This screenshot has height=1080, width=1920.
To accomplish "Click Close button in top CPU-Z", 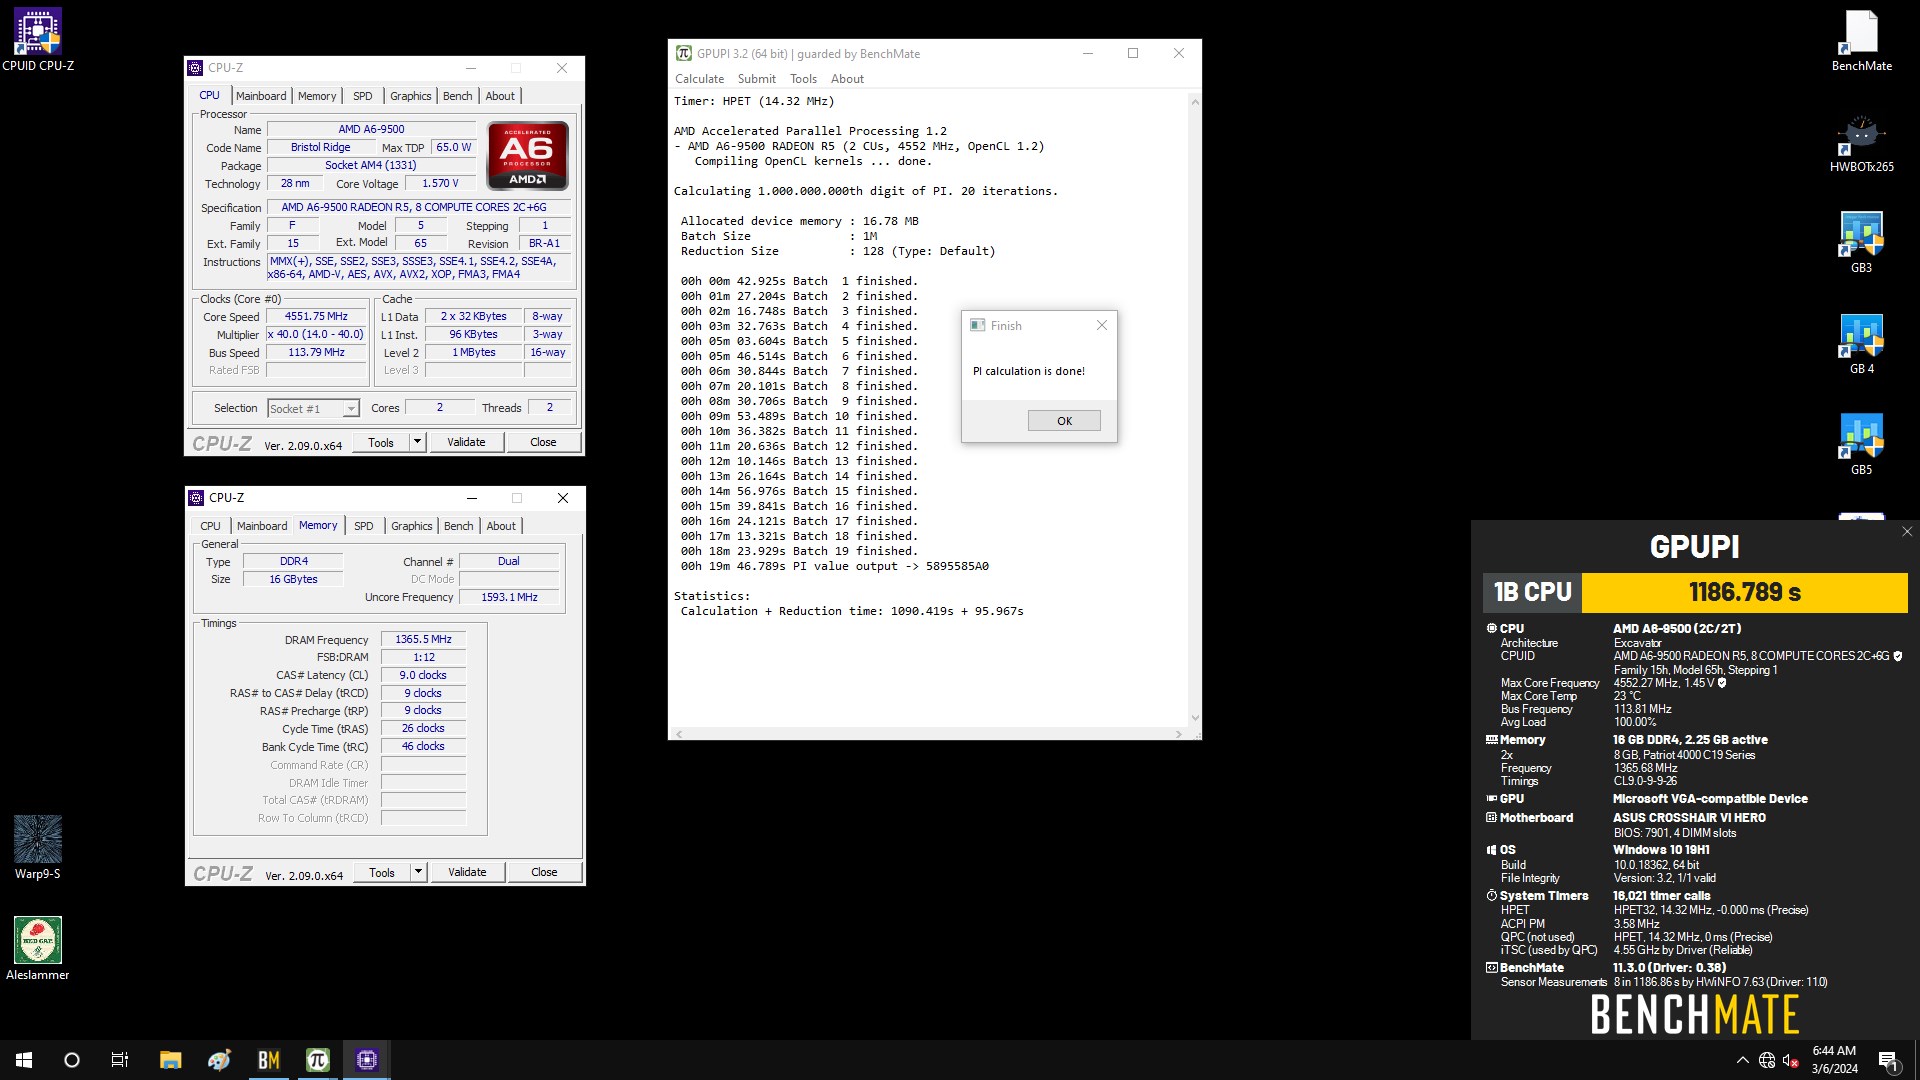I will [x=543, y=442].
